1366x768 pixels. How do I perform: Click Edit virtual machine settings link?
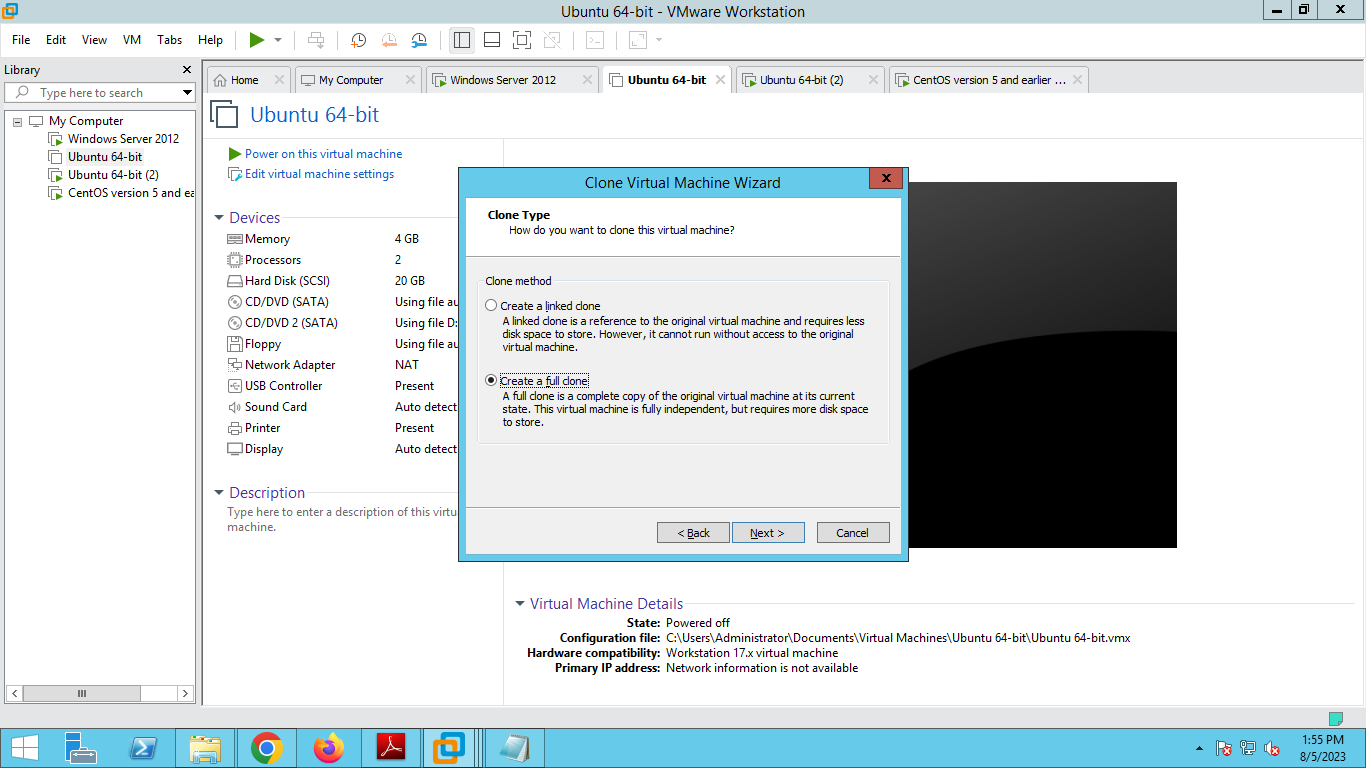point(319,174)
